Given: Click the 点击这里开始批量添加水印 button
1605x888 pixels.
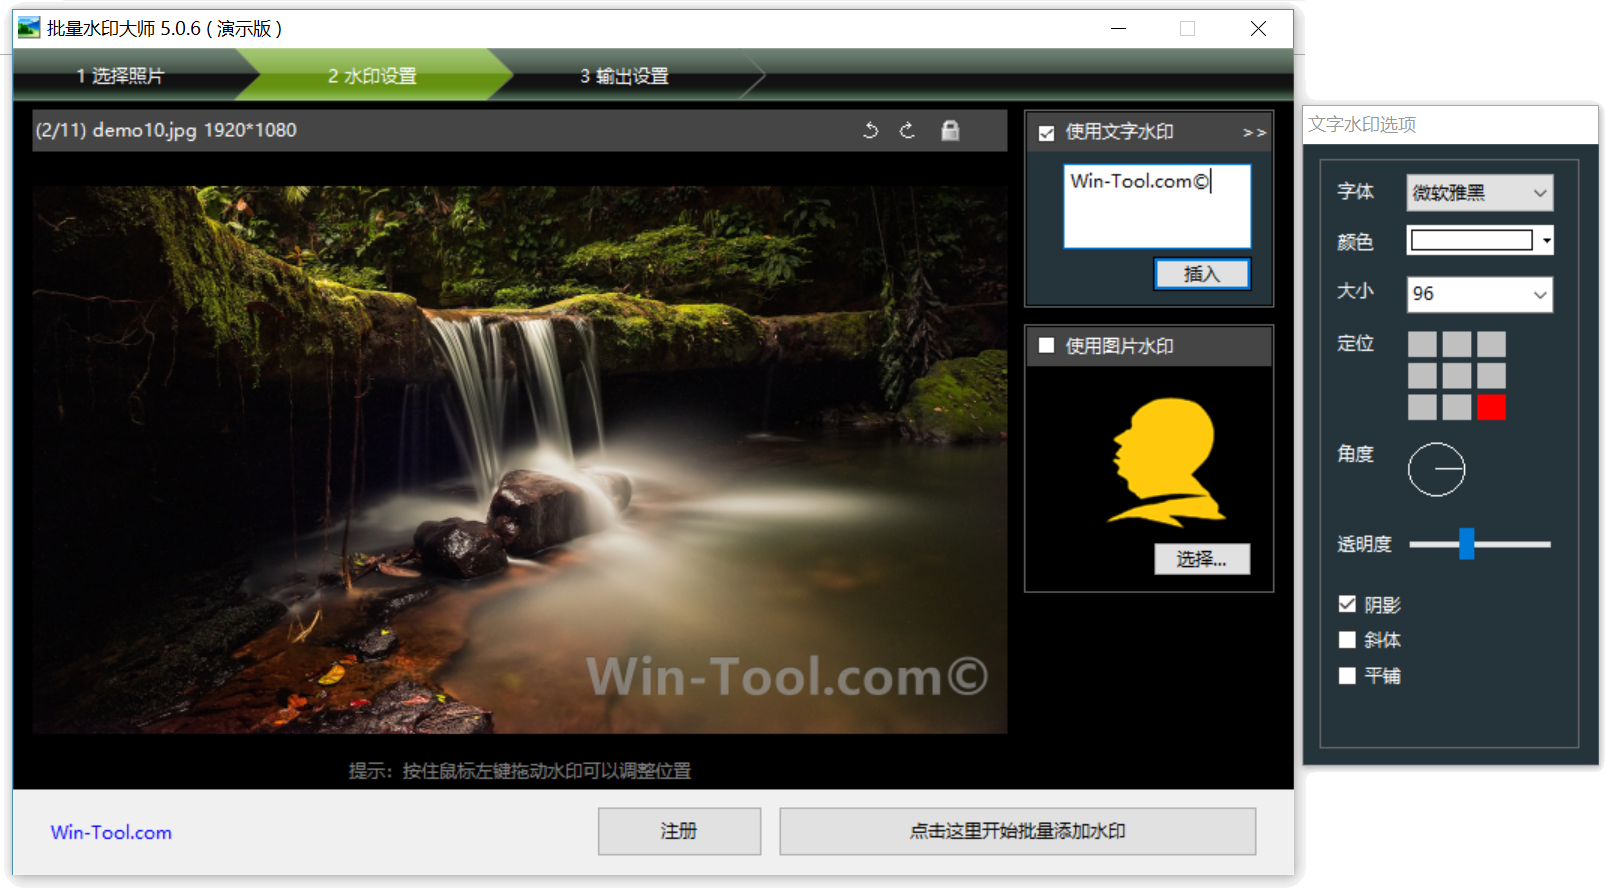Looking at the screenshot, I should (x=1017, y=831).
